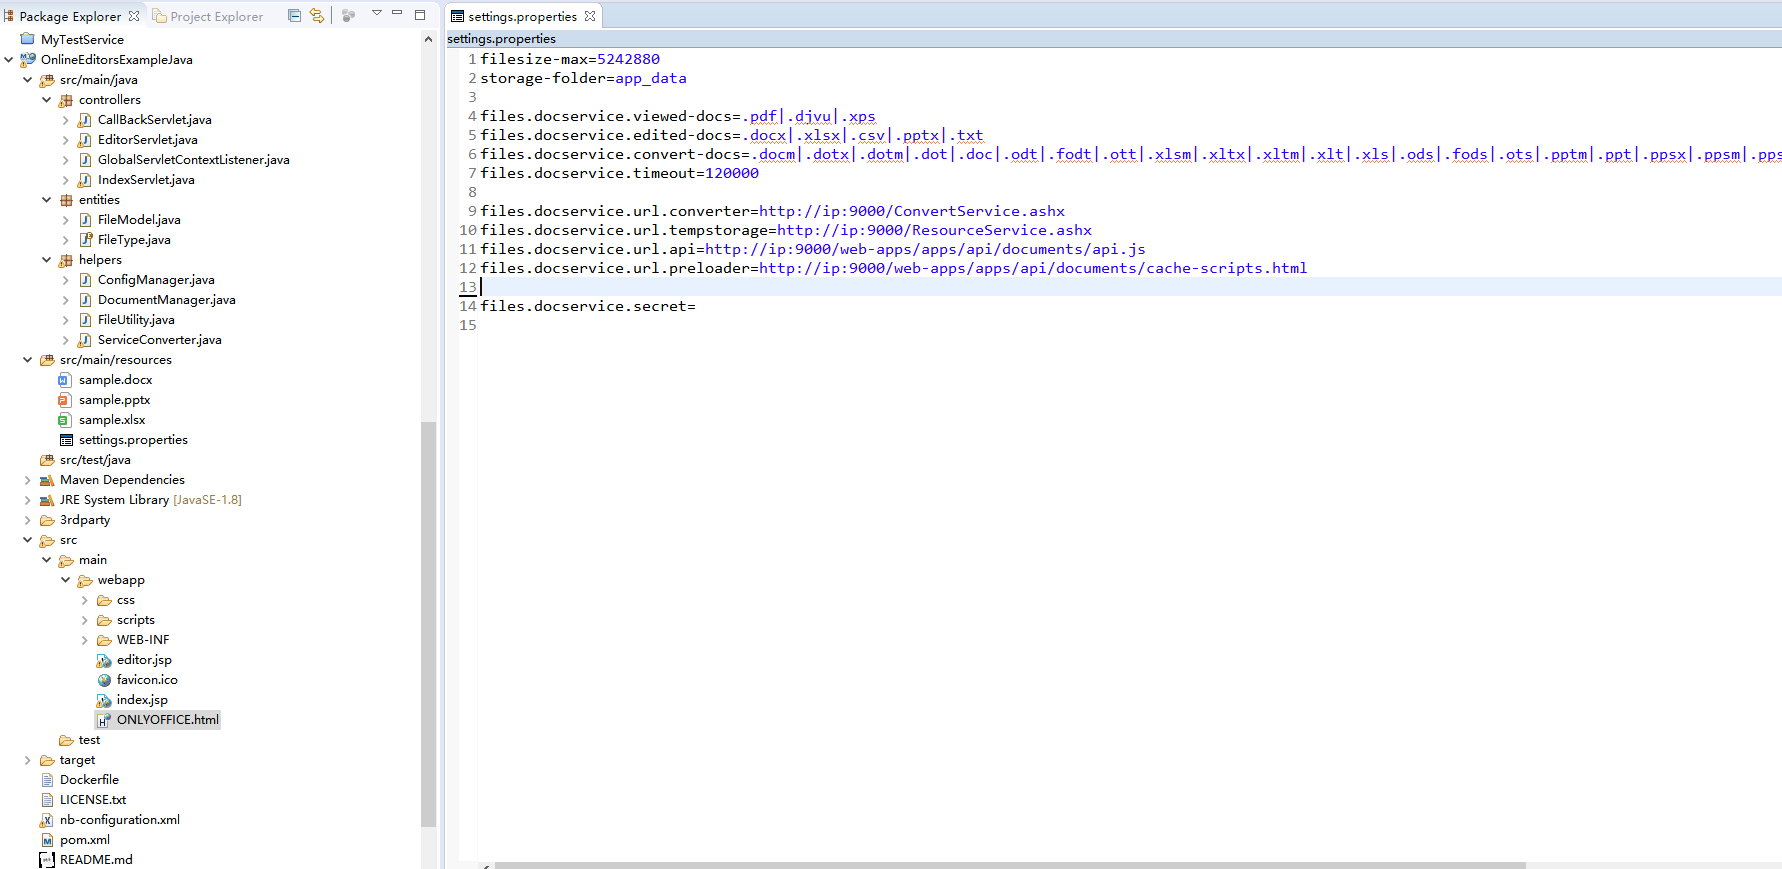The height and width of the screenshot is (869, 1782).
Task: Select the settings.properties file icon in the tree
Action: point(66,440)
